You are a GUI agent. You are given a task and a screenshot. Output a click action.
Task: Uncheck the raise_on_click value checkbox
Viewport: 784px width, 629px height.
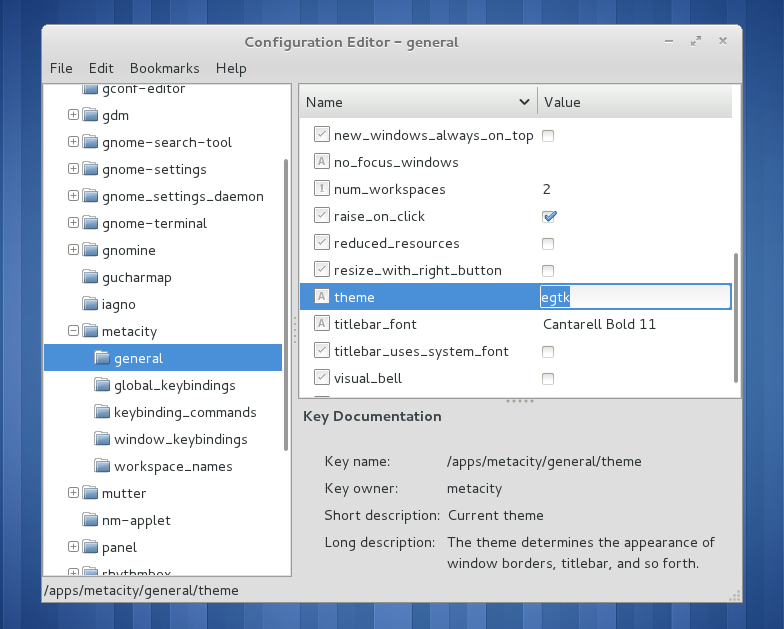pos(549,216)
